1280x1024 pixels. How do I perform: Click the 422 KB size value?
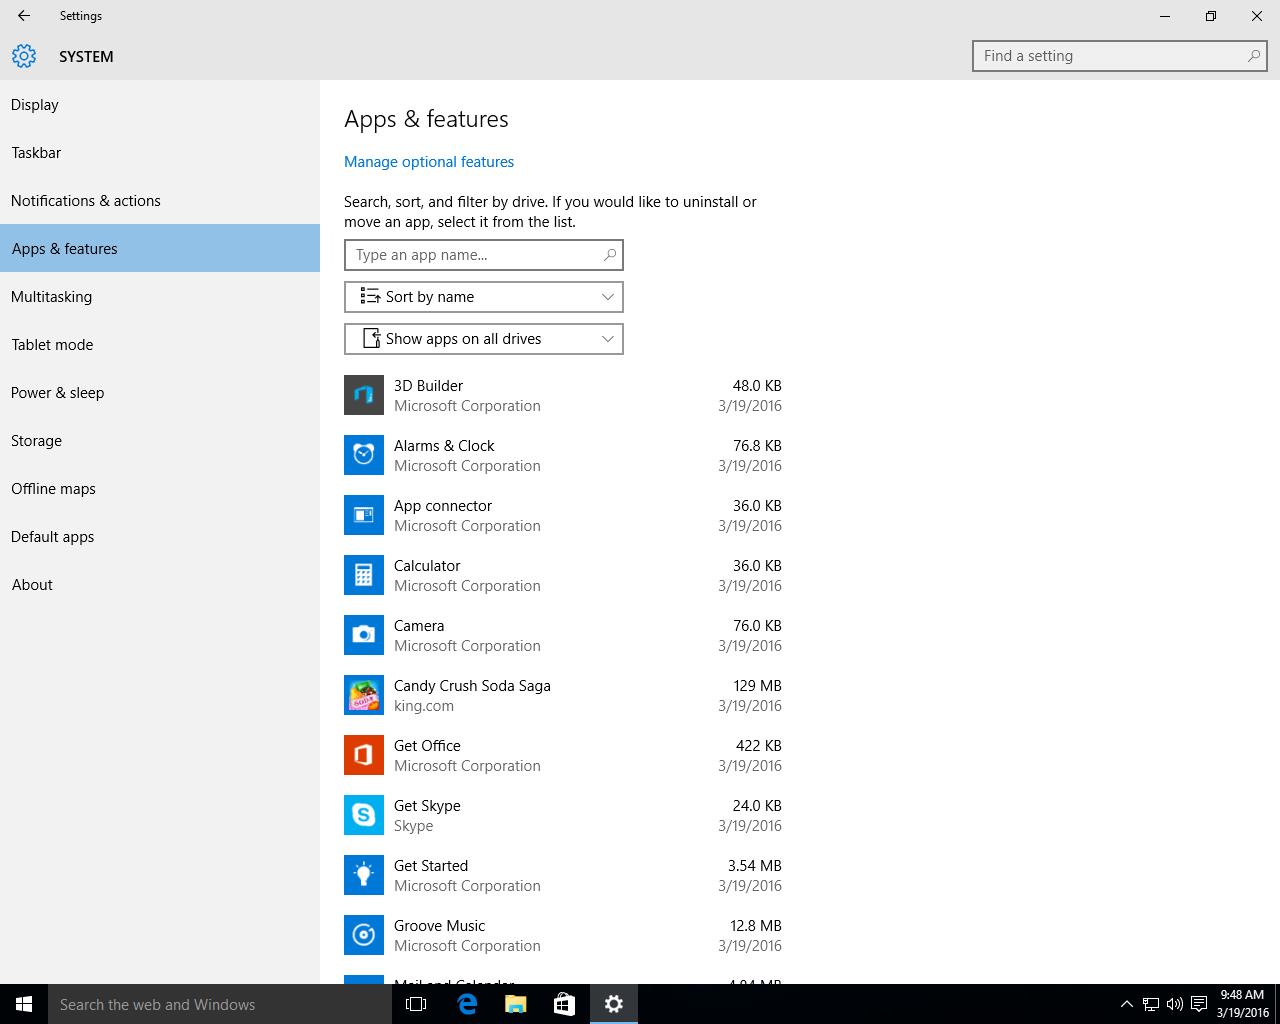[x=758, y=746]
